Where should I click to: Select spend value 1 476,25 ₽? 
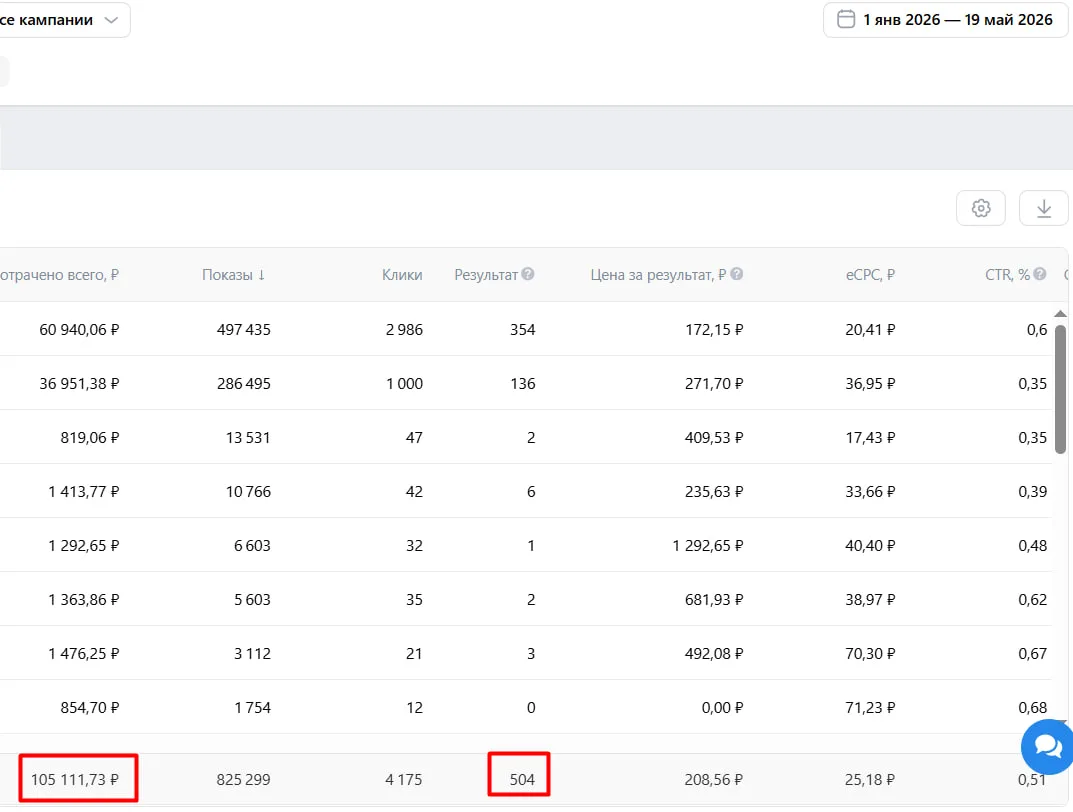pos(83,654)
